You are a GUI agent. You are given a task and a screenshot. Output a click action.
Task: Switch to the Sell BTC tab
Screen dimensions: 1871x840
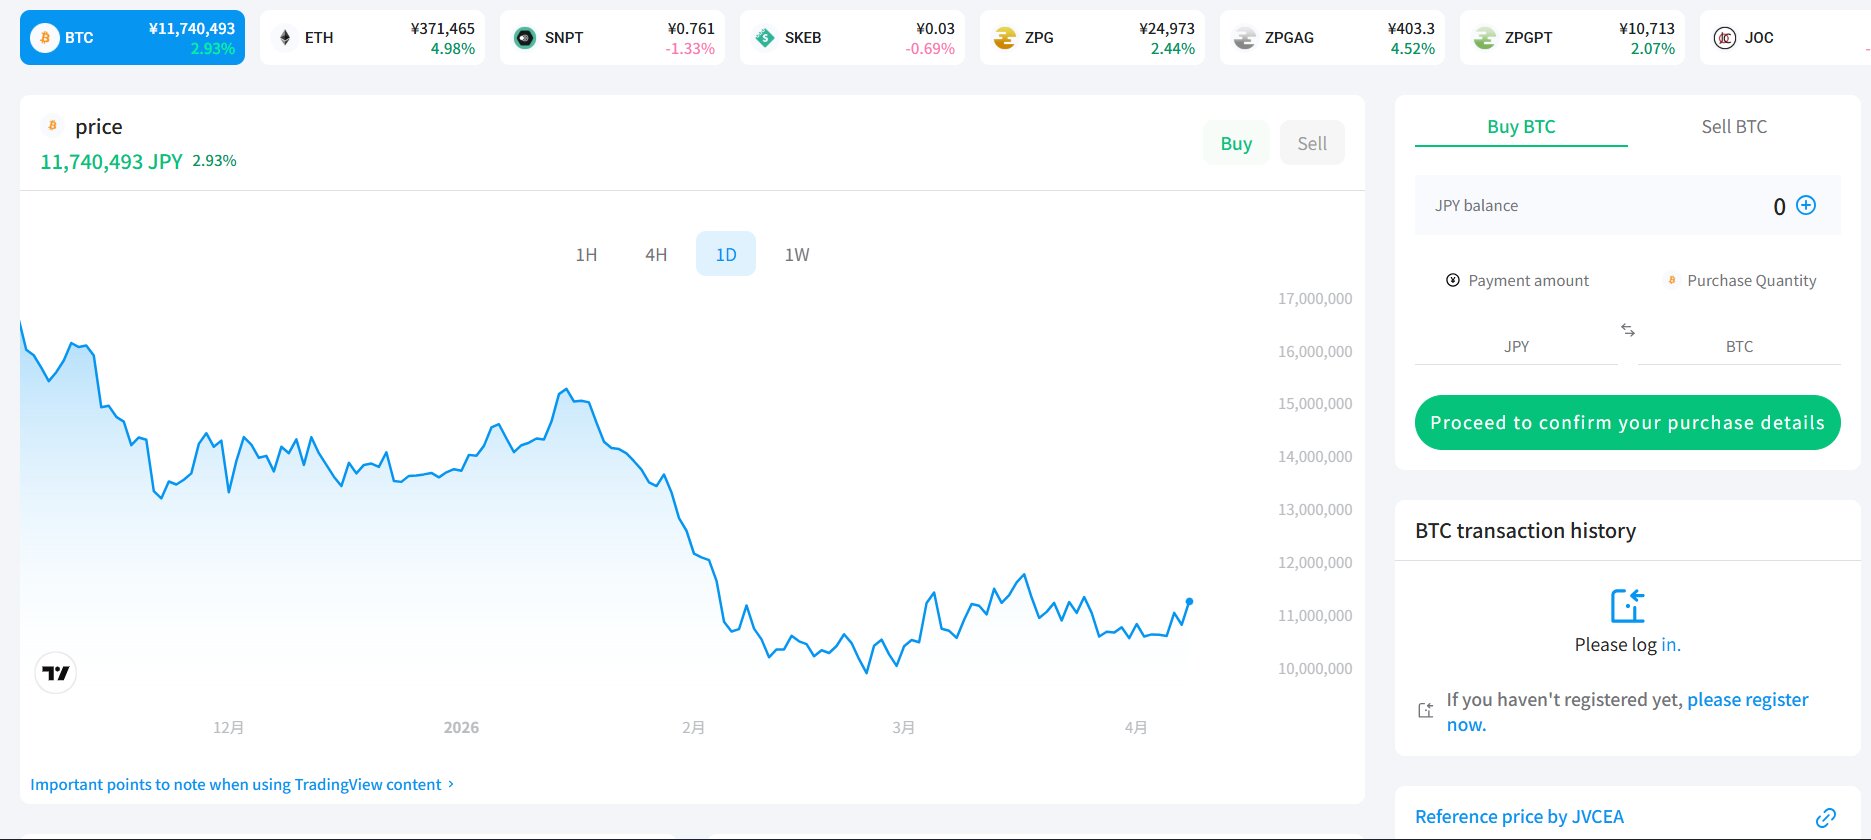tap(1734, 127)
